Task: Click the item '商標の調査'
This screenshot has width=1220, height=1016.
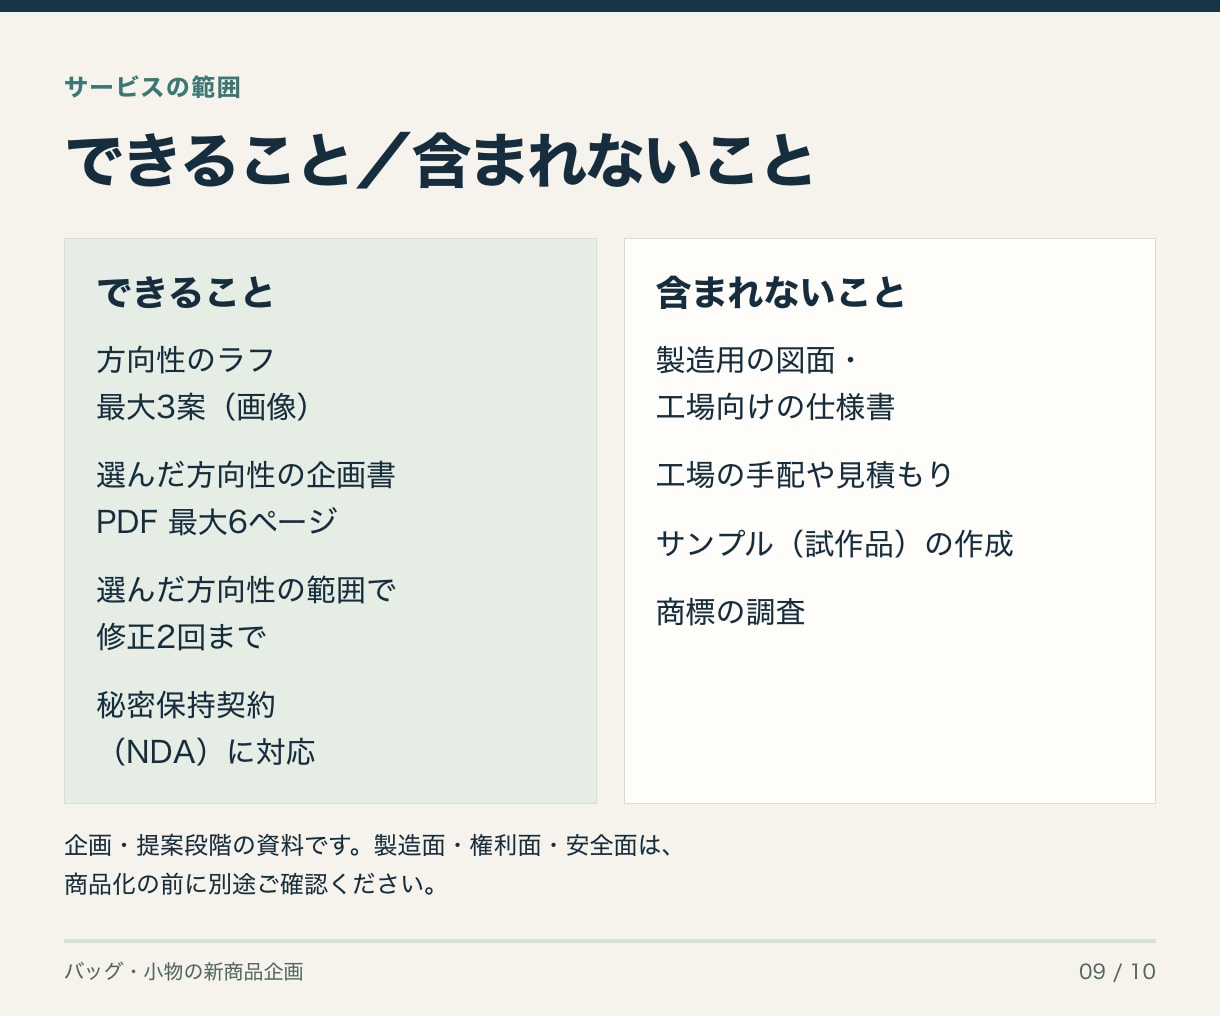Action: (731, 612)
